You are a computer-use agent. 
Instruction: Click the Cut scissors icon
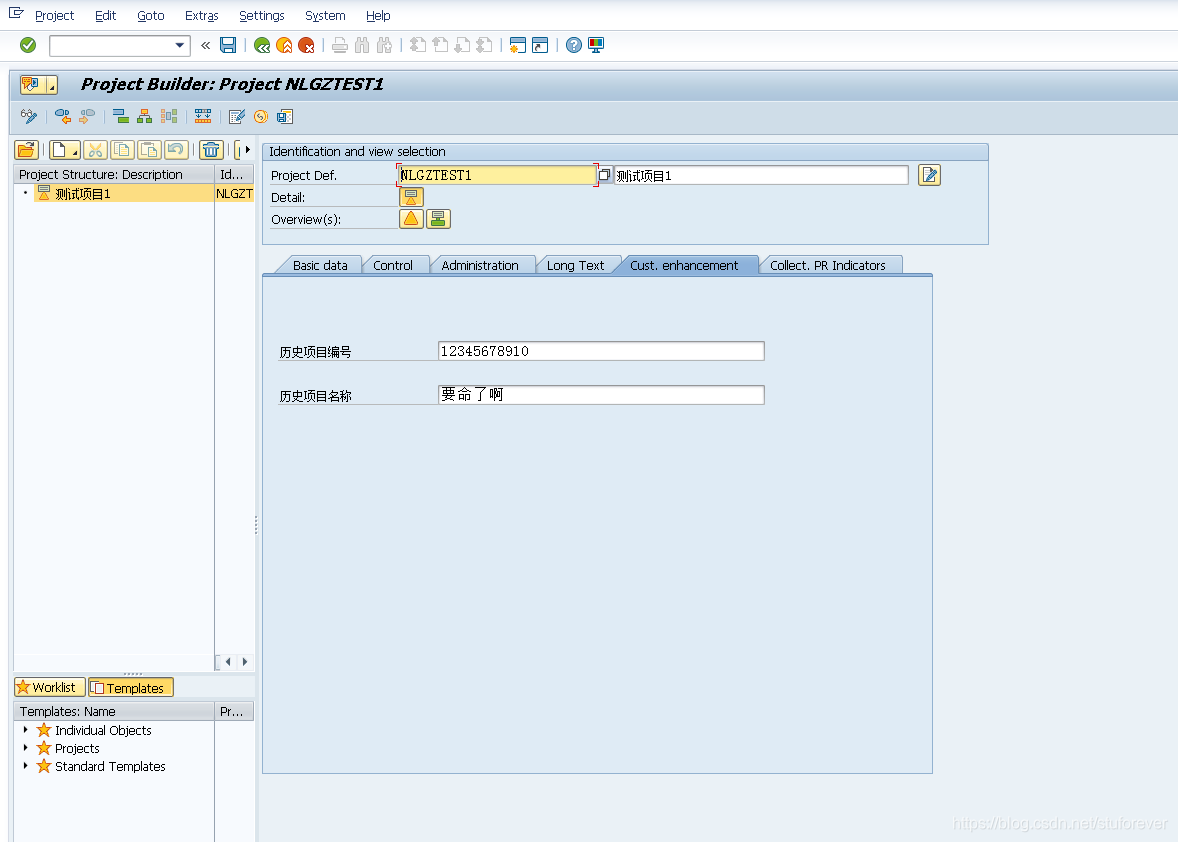coord(95,150)
